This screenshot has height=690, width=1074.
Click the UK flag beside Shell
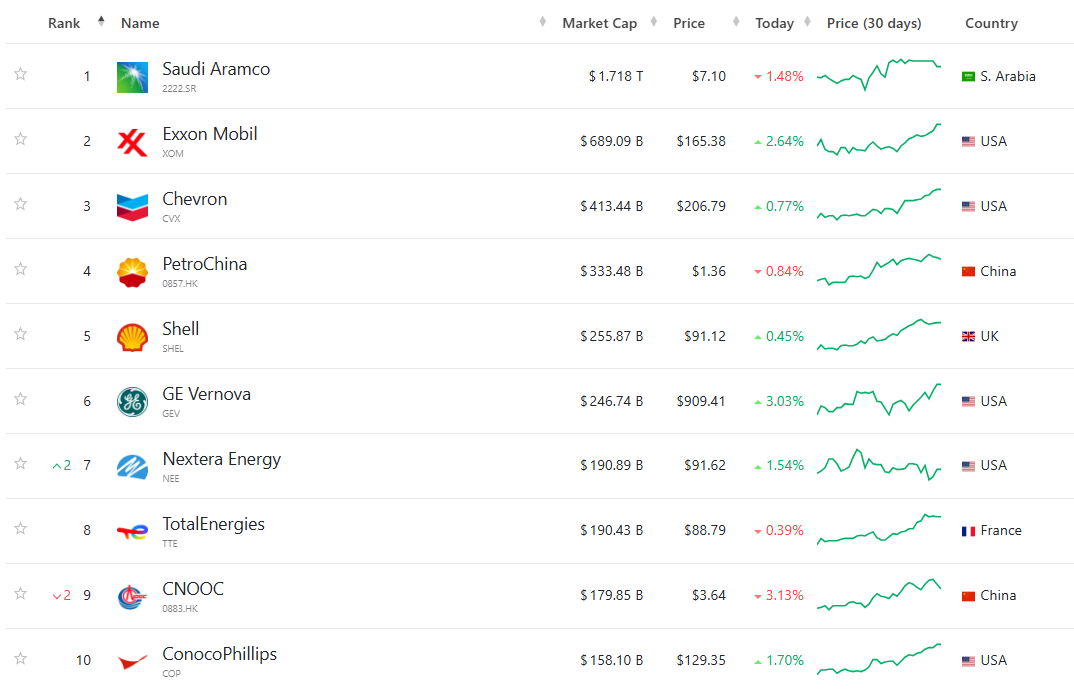pos(968,337)
